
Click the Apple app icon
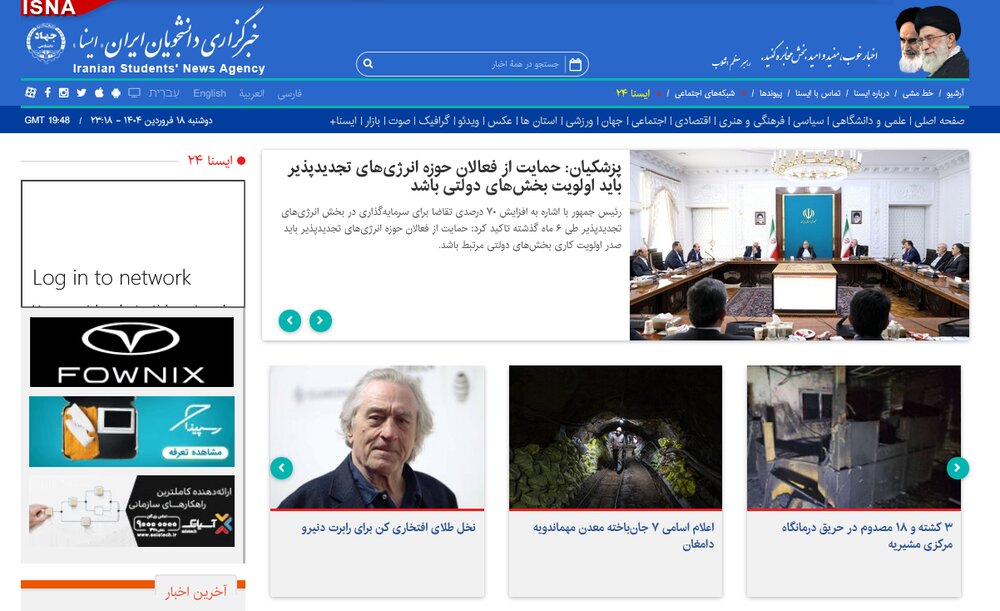(x=99, y=92)
